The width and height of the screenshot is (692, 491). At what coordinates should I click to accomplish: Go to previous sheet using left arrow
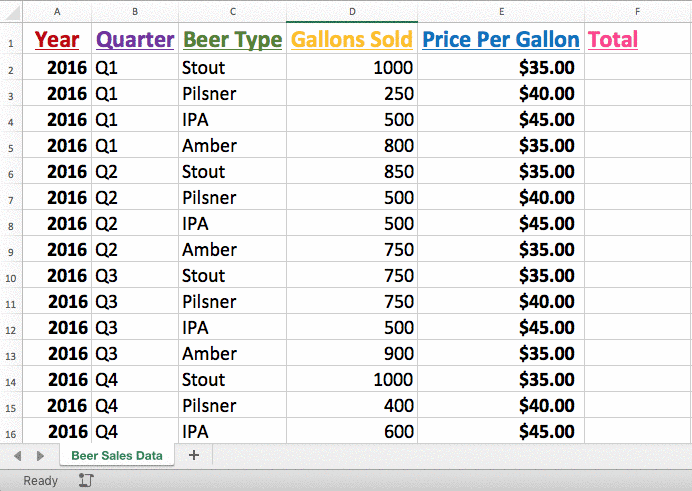(18, 456)
